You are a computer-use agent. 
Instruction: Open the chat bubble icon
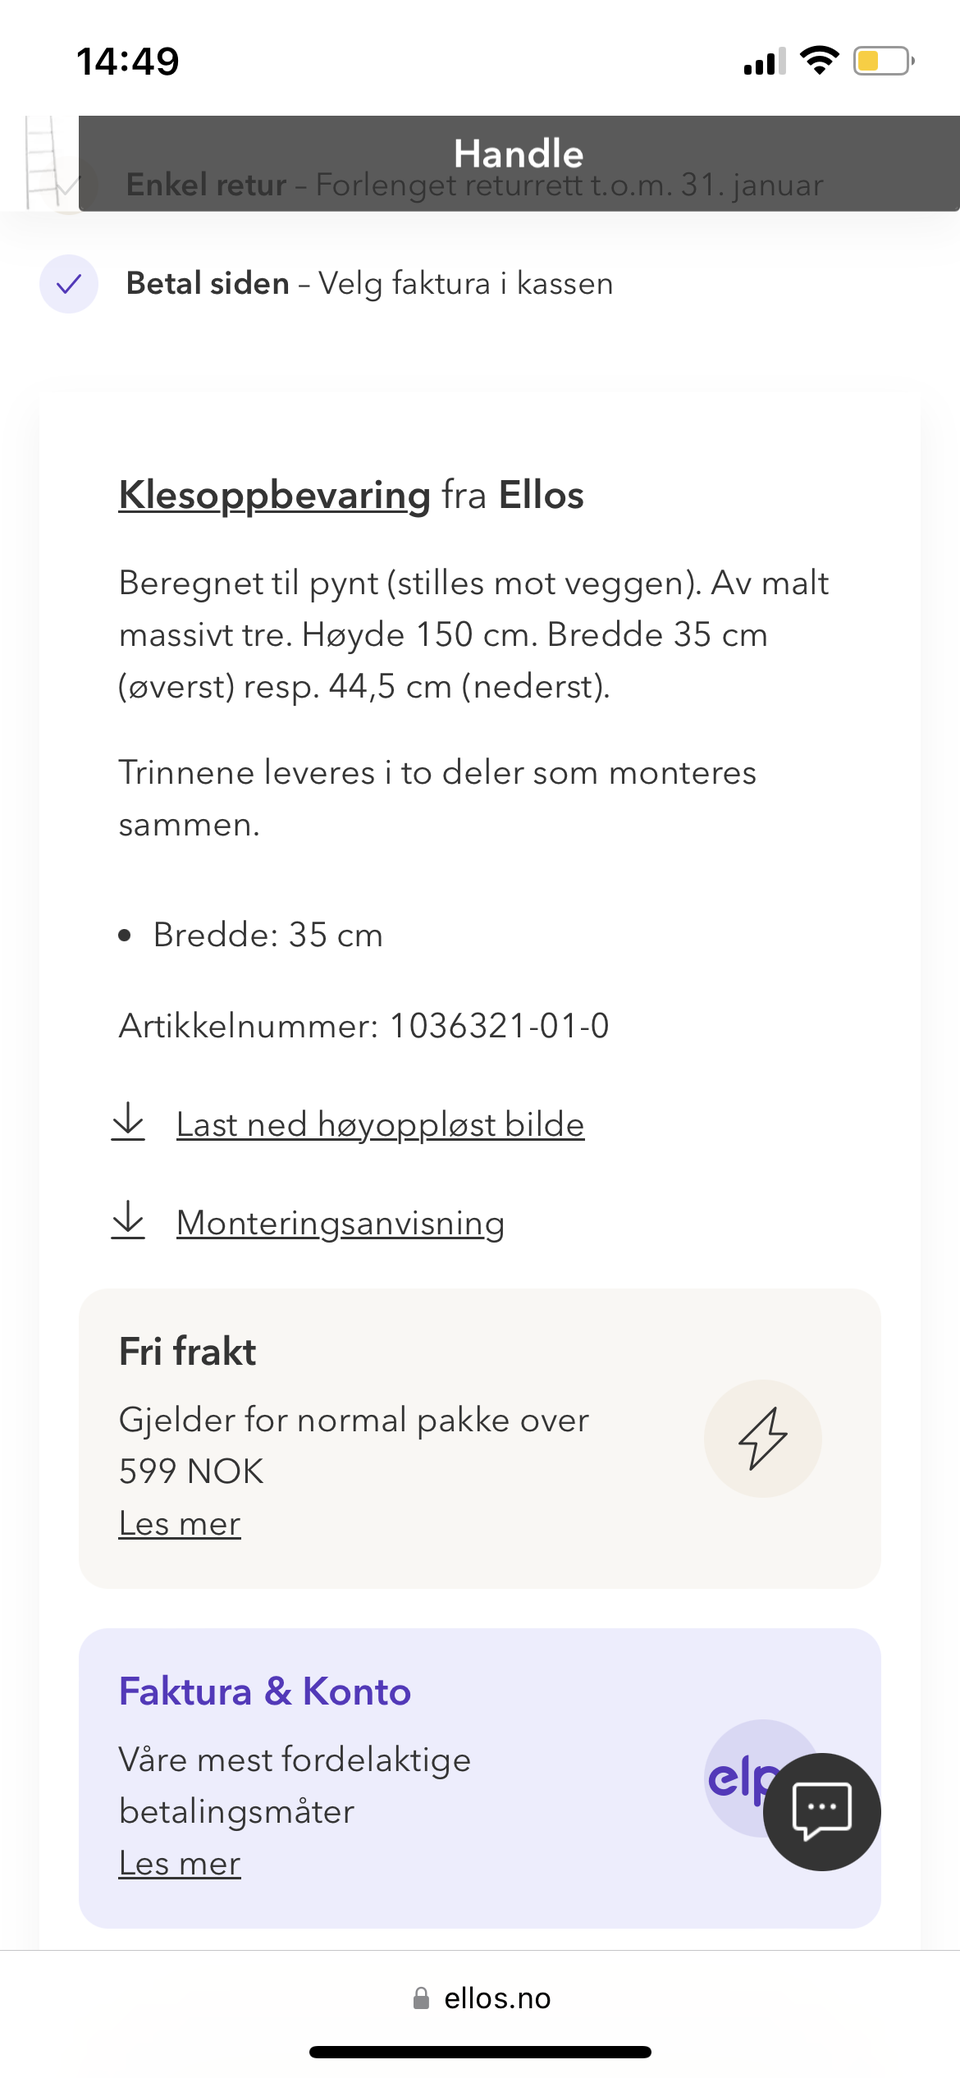click(820, 1812)
